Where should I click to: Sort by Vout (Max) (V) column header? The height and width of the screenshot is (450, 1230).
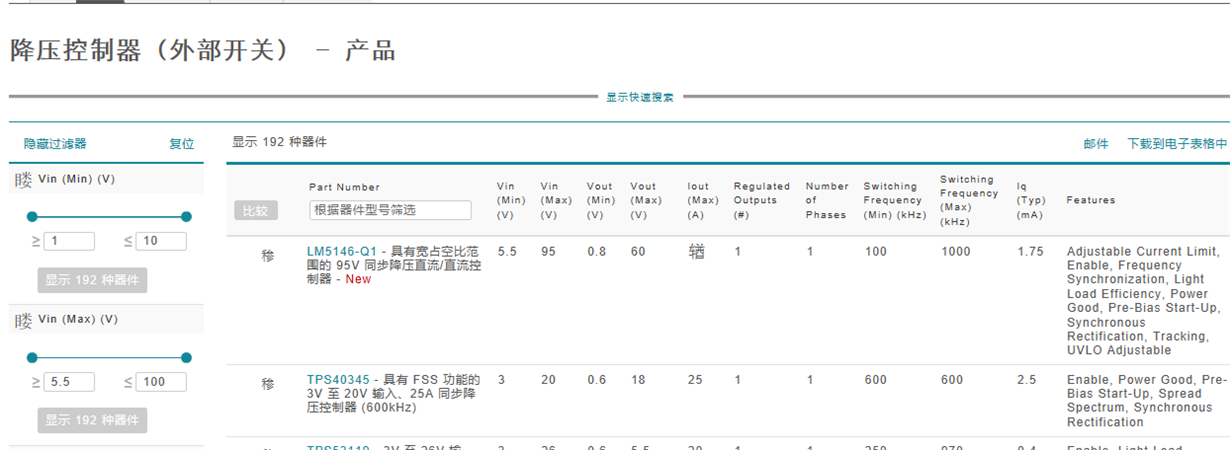[644, 200]
